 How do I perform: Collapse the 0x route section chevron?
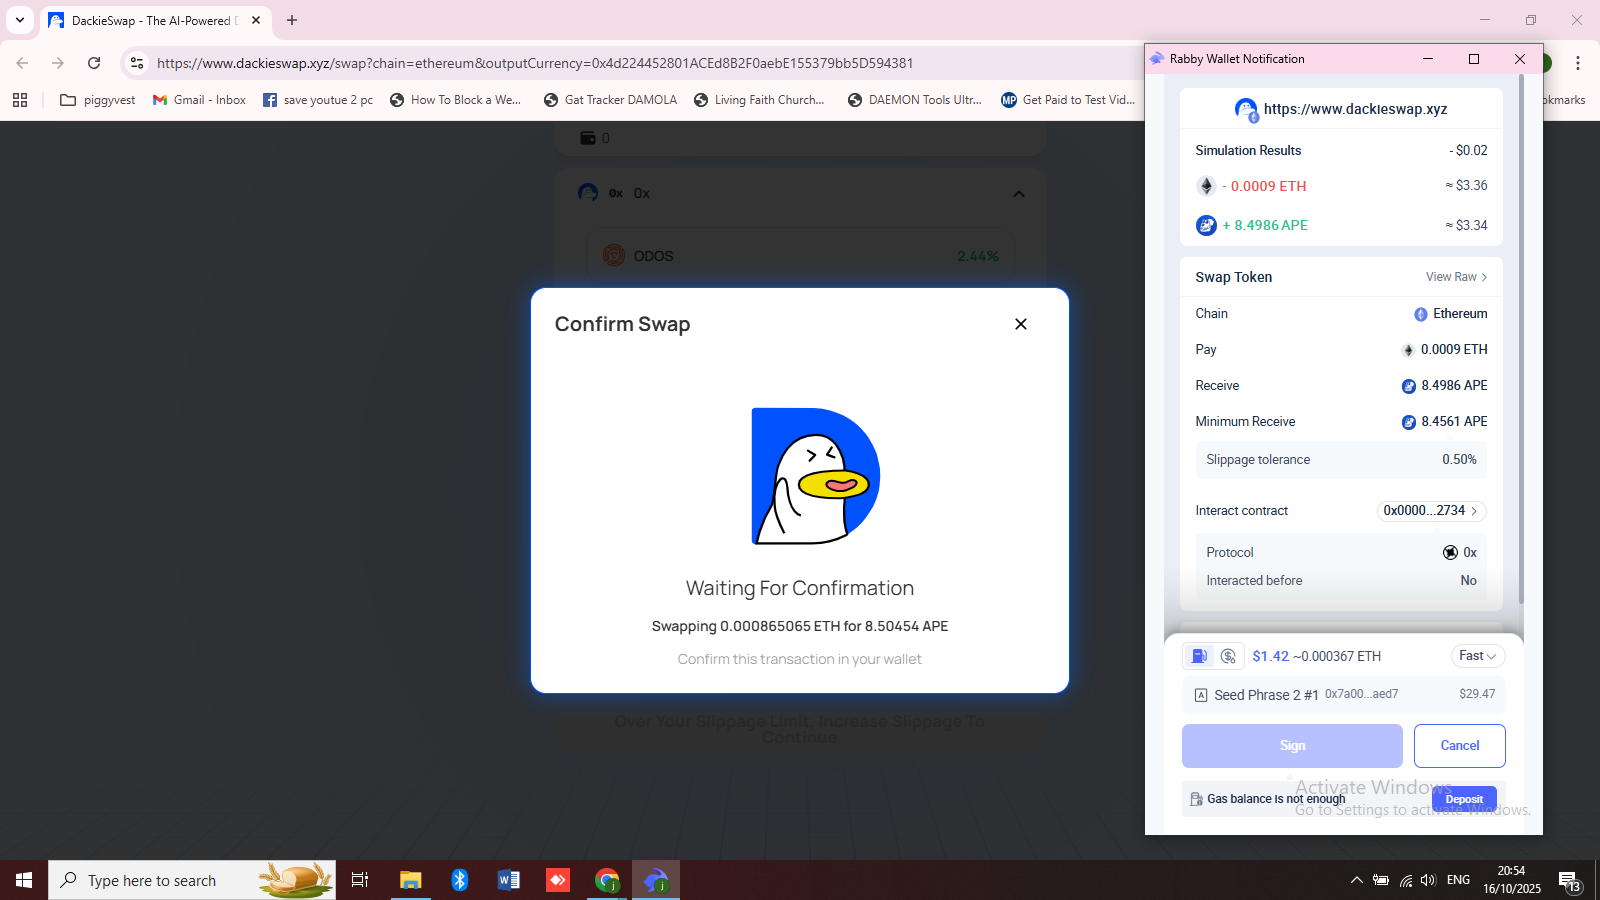(x=1019, y=194)
